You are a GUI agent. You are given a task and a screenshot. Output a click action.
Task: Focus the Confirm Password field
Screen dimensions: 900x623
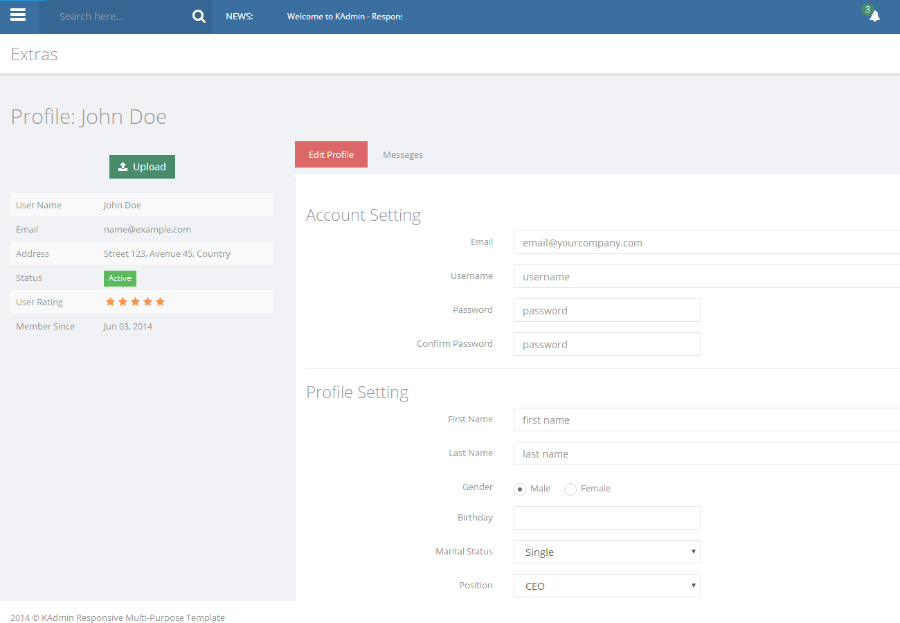click(x=606, y=344)
